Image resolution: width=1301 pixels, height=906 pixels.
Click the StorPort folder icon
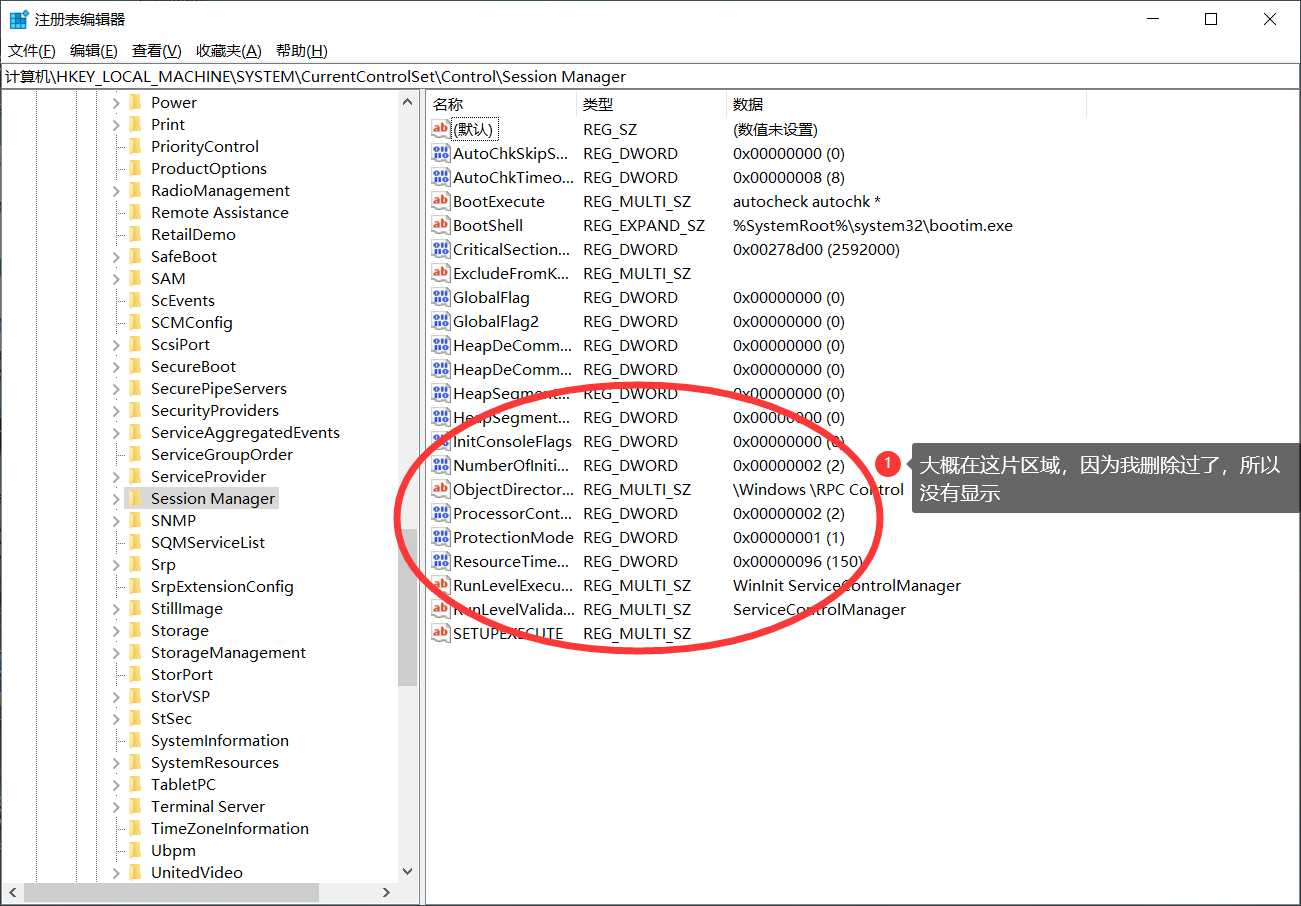point(136,674)
